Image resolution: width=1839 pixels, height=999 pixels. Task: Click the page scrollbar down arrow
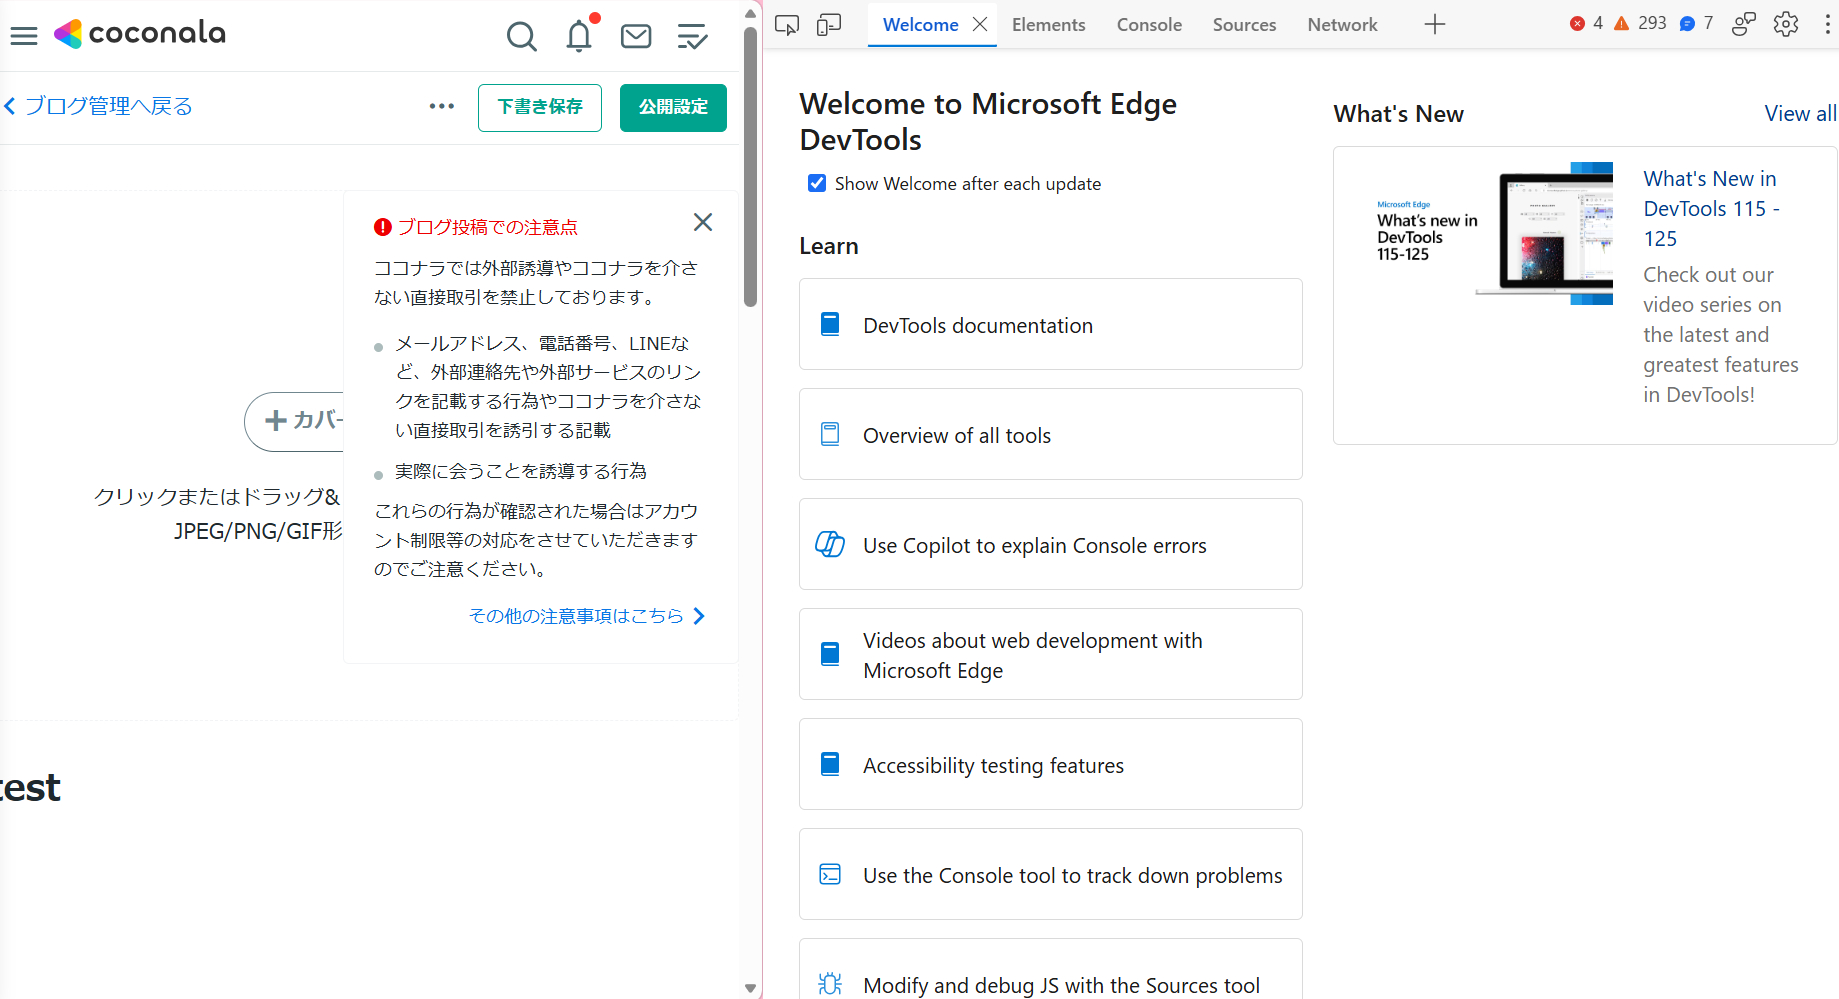point(750,988)
